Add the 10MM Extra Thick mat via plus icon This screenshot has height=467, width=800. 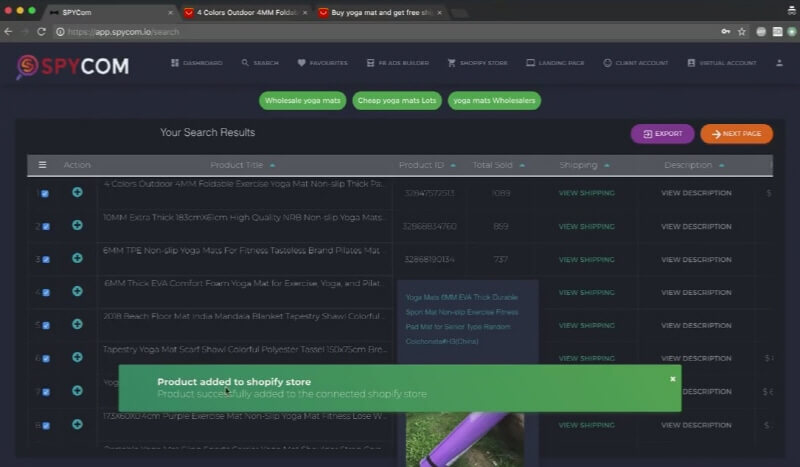tap(78, 225)
